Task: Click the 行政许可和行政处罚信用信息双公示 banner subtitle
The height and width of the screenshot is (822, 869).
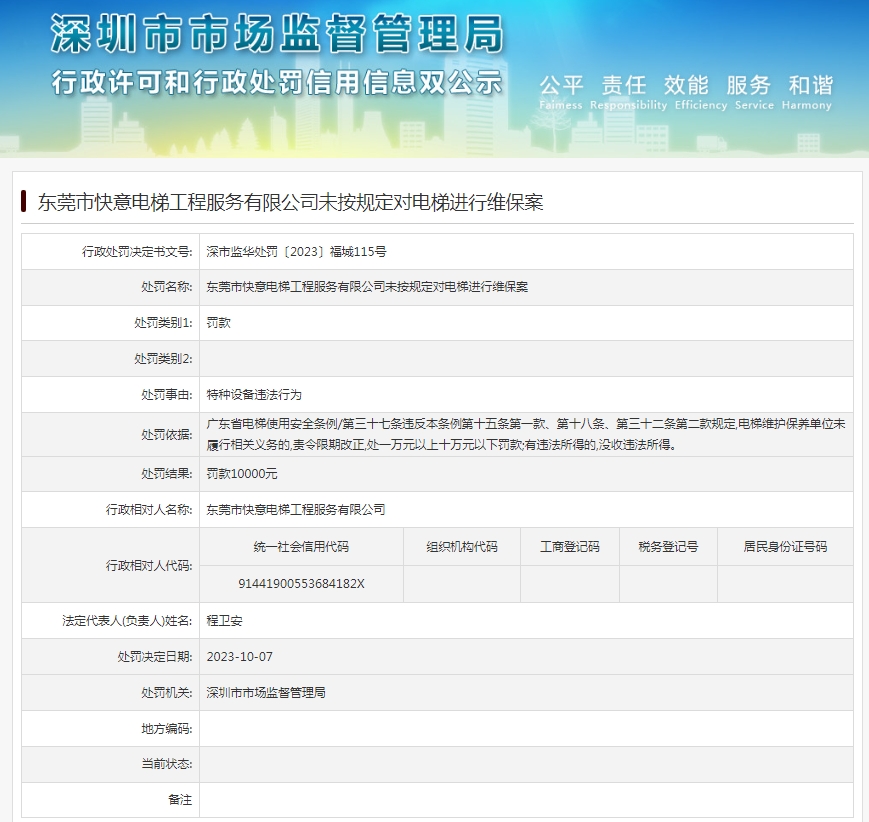Action: [277, 83]
